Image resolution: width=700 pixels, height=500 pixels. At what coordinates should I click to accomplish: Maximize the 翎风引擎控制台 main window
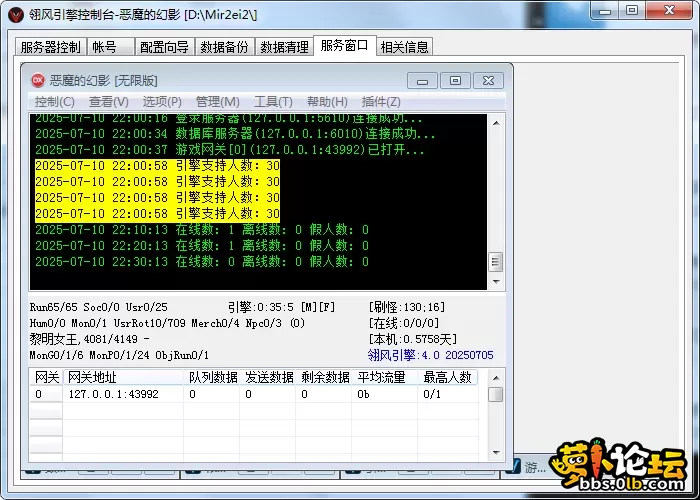[x=632, y=11]
